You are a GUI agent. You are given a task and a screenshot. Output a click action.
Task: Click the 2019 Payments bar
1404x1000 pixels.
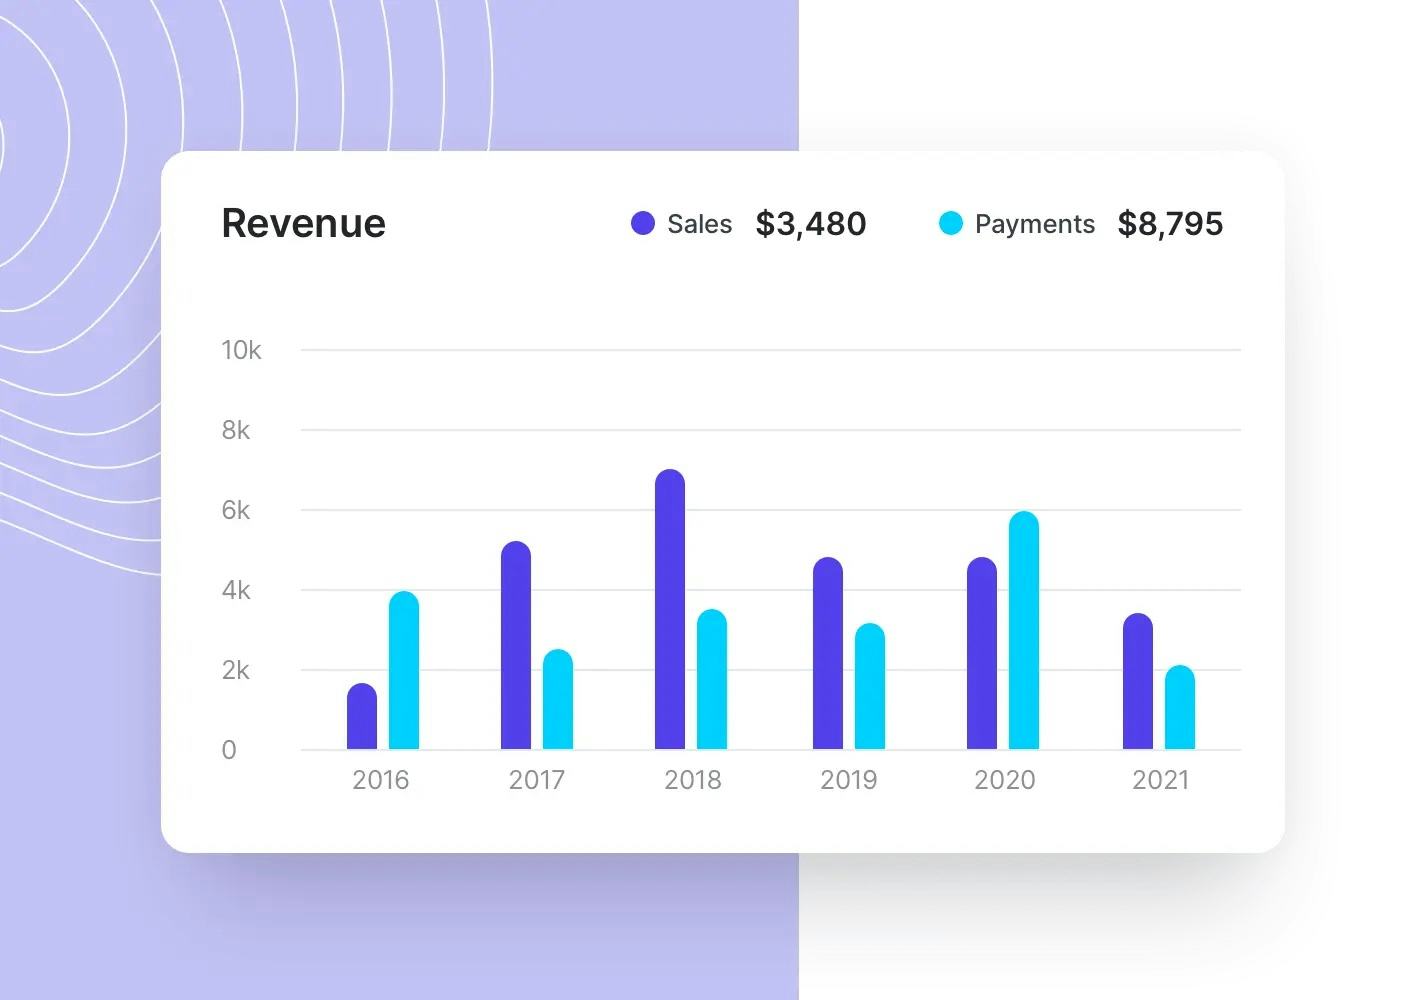(x=869, y=685)
